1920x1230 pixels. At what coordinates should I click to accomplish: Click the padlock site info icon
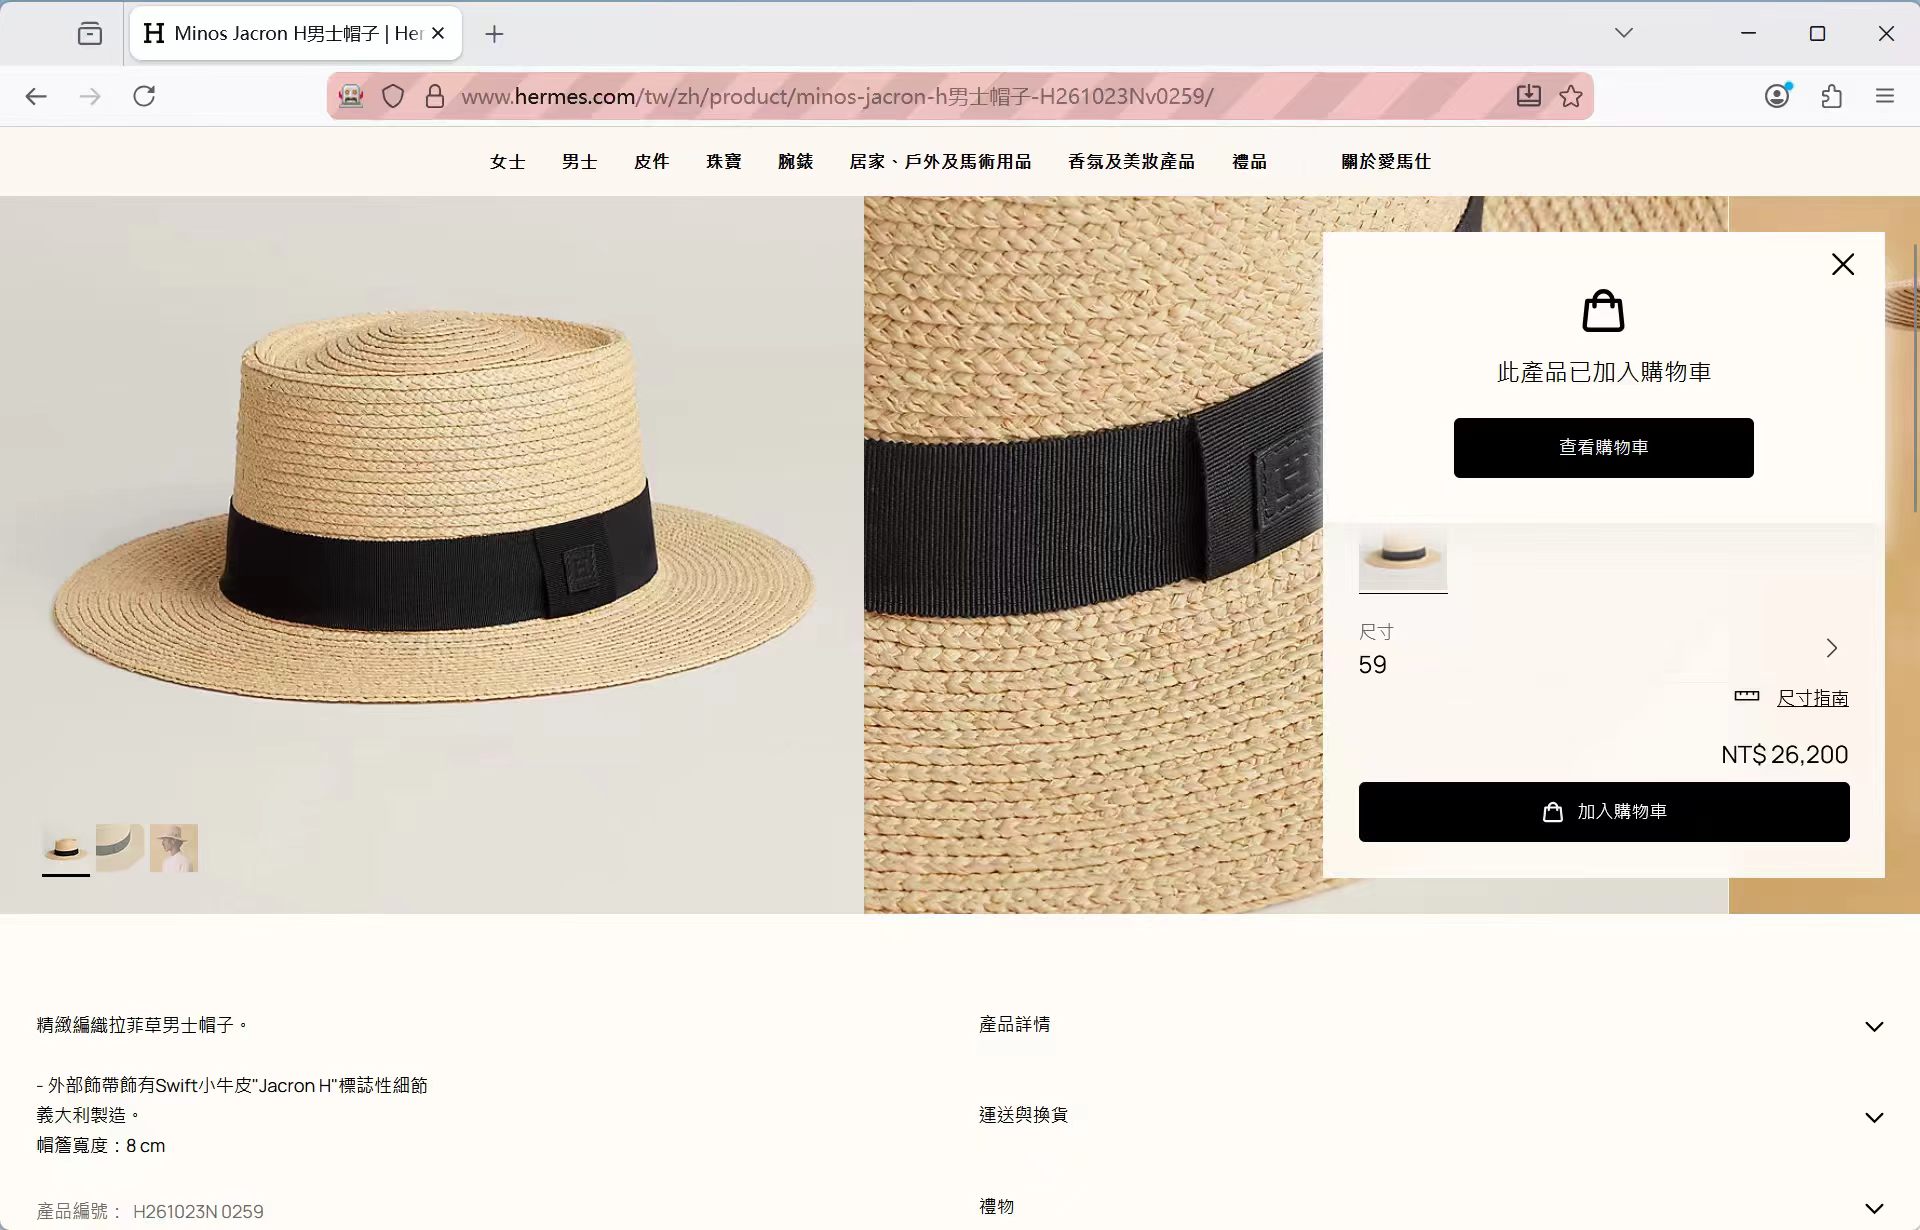434,96
